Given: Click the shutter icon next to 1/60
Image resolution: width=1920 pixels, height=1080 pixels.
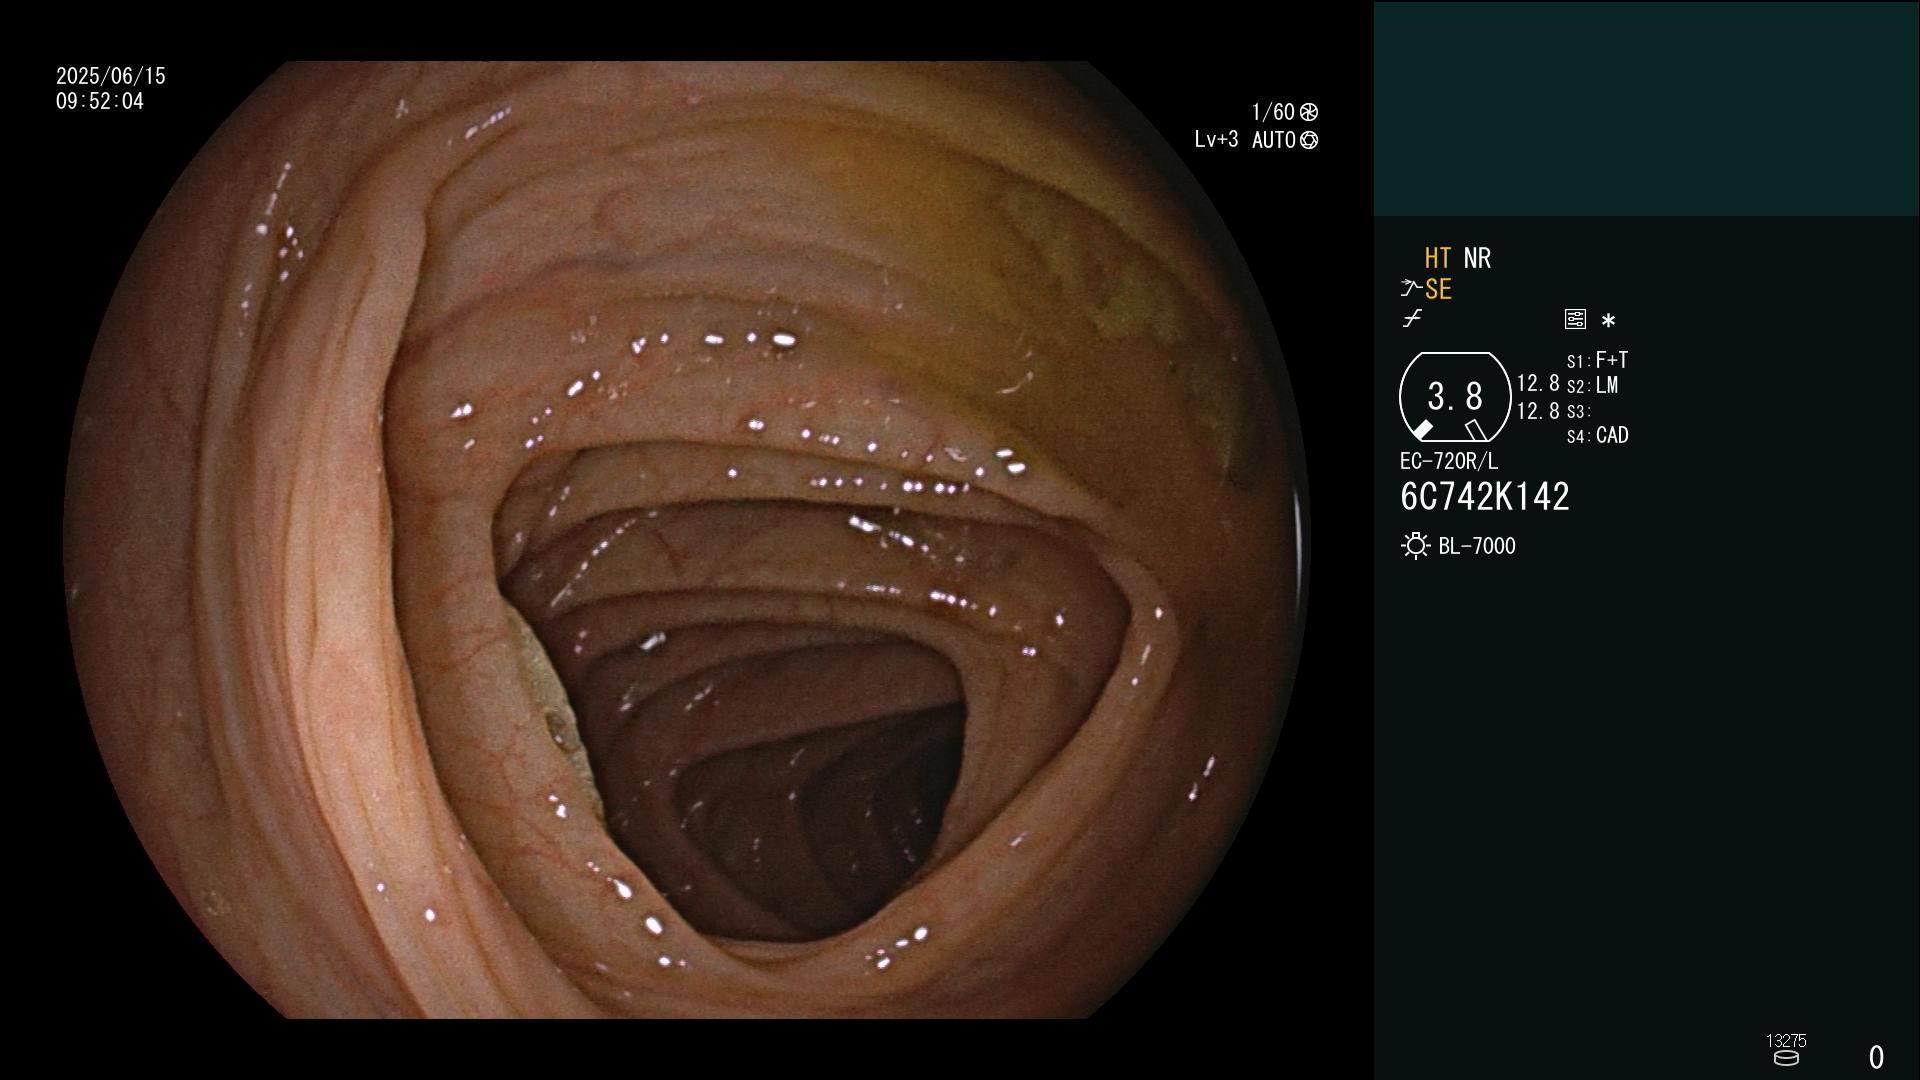Looking at the screenshot, I should coord(1309,112).
